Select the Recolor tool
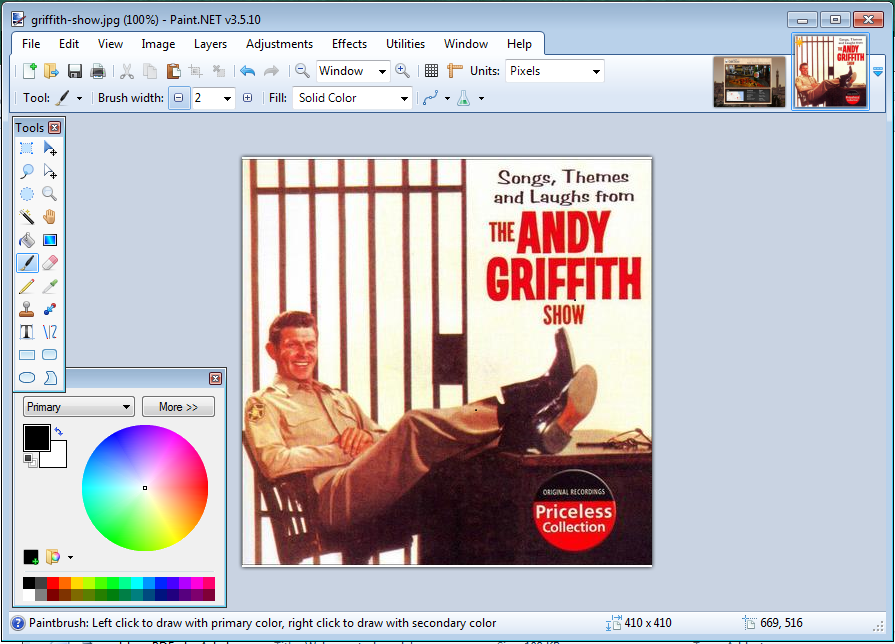This screenshot has width=895, height=644. [50, 309]
